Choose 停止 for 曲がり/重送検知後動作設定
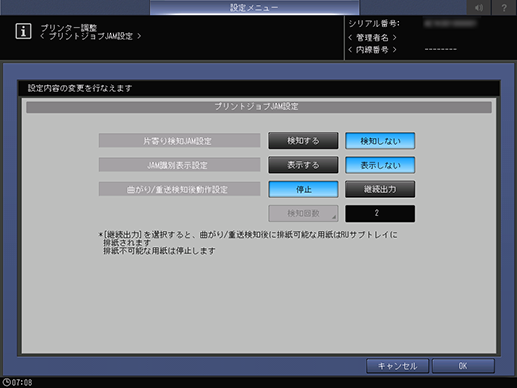The image size is (517, 388). tap(303, 189)
